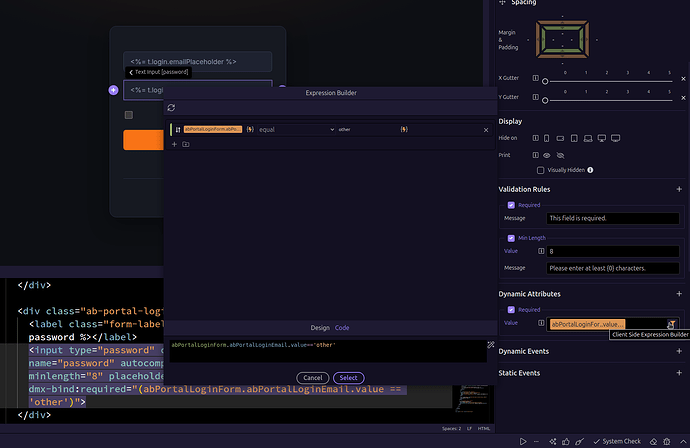This screenshot has height=448, width=690.
Task: Click the expression code text area
Action: 328,351
